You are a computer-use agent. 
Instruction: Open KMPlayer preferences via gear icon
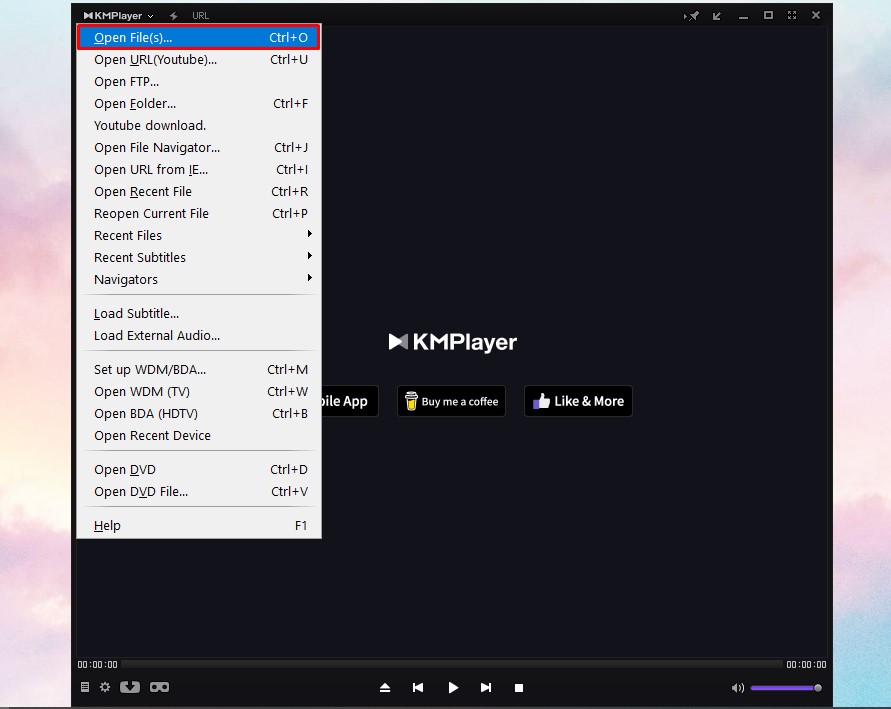(x=105, y=687)
